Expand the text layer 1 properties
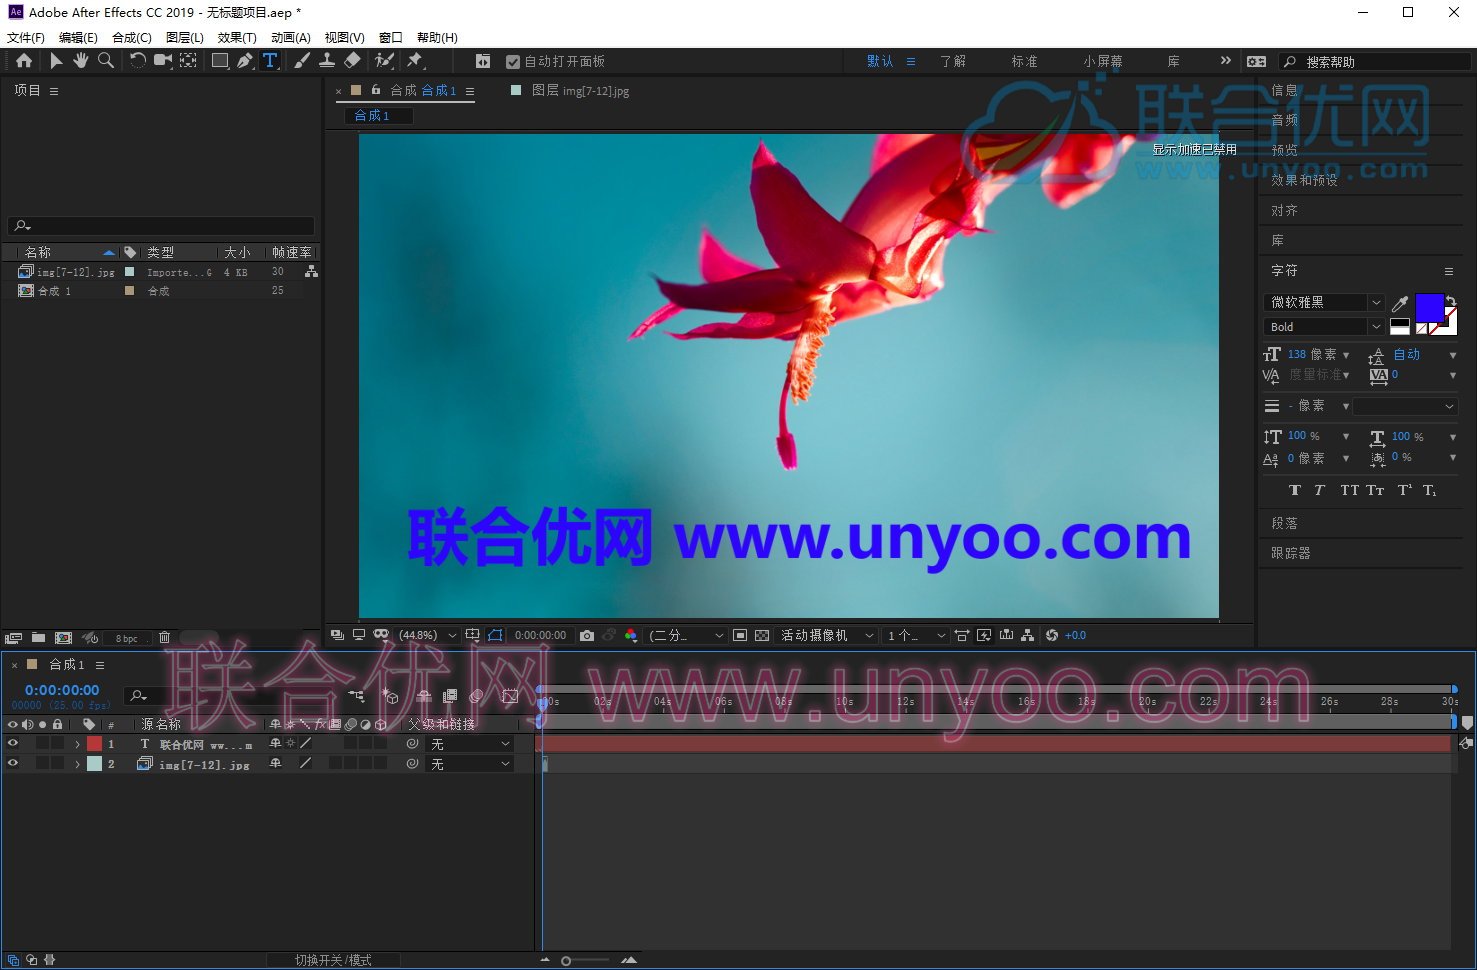 point(77,744)
